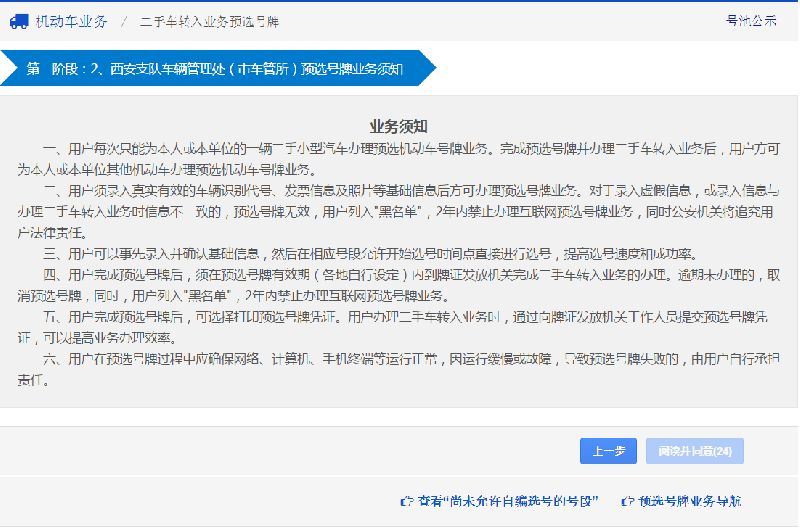800x528 pixels.
Task: Click the paragraph beginning 二、用户须录入真实有效
Action: 398,212
